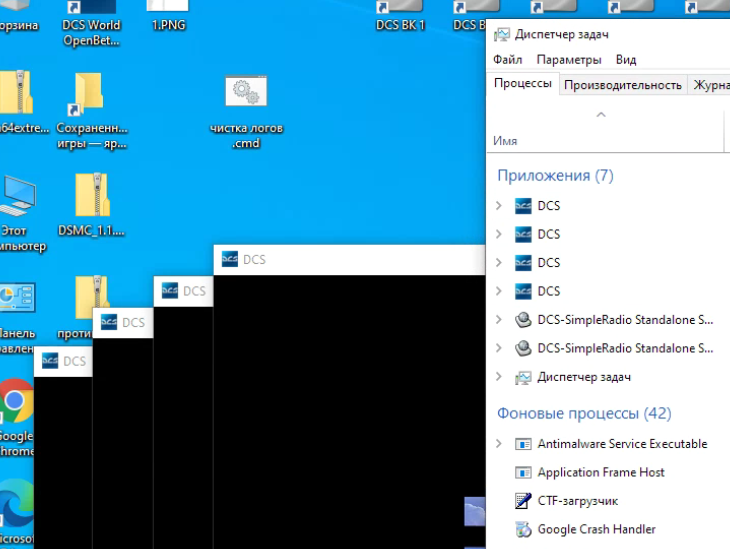Activate the widest DCS window title bar

point(349,260)
